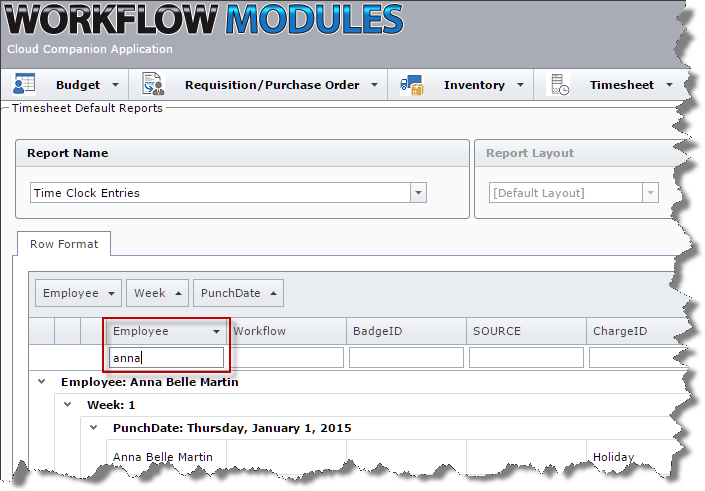The height and width of the screenshot is (491, 705).
Task: Sort by the BadgeID column header
Action: point(406,331)
